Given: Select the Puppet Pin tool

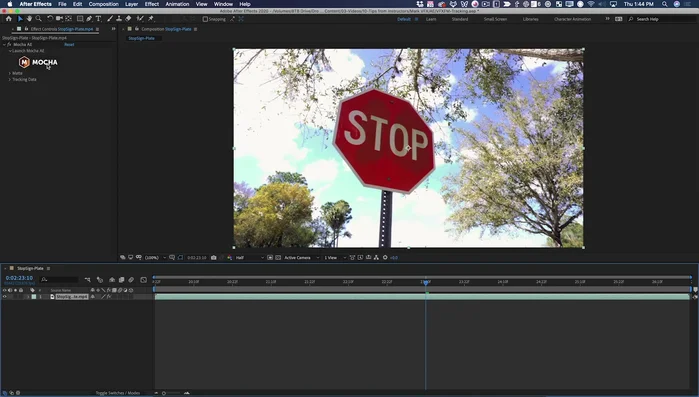Looking at the screenshot, I should (x=151, y=19).
